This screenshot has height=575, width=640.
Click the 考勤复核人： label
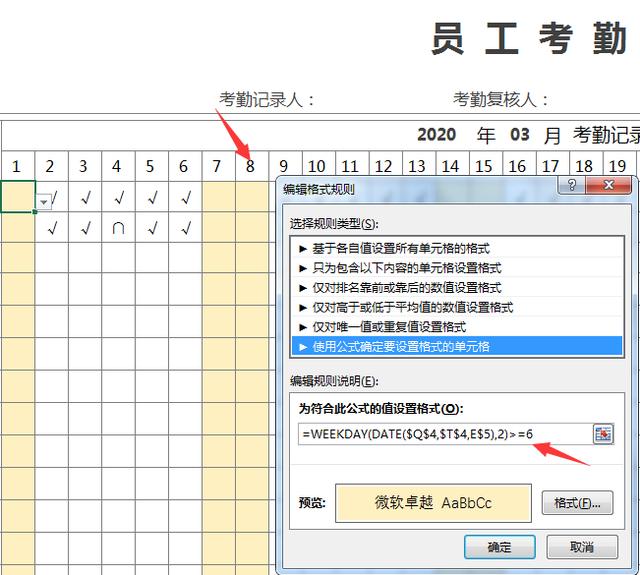[x=501, y=100]
